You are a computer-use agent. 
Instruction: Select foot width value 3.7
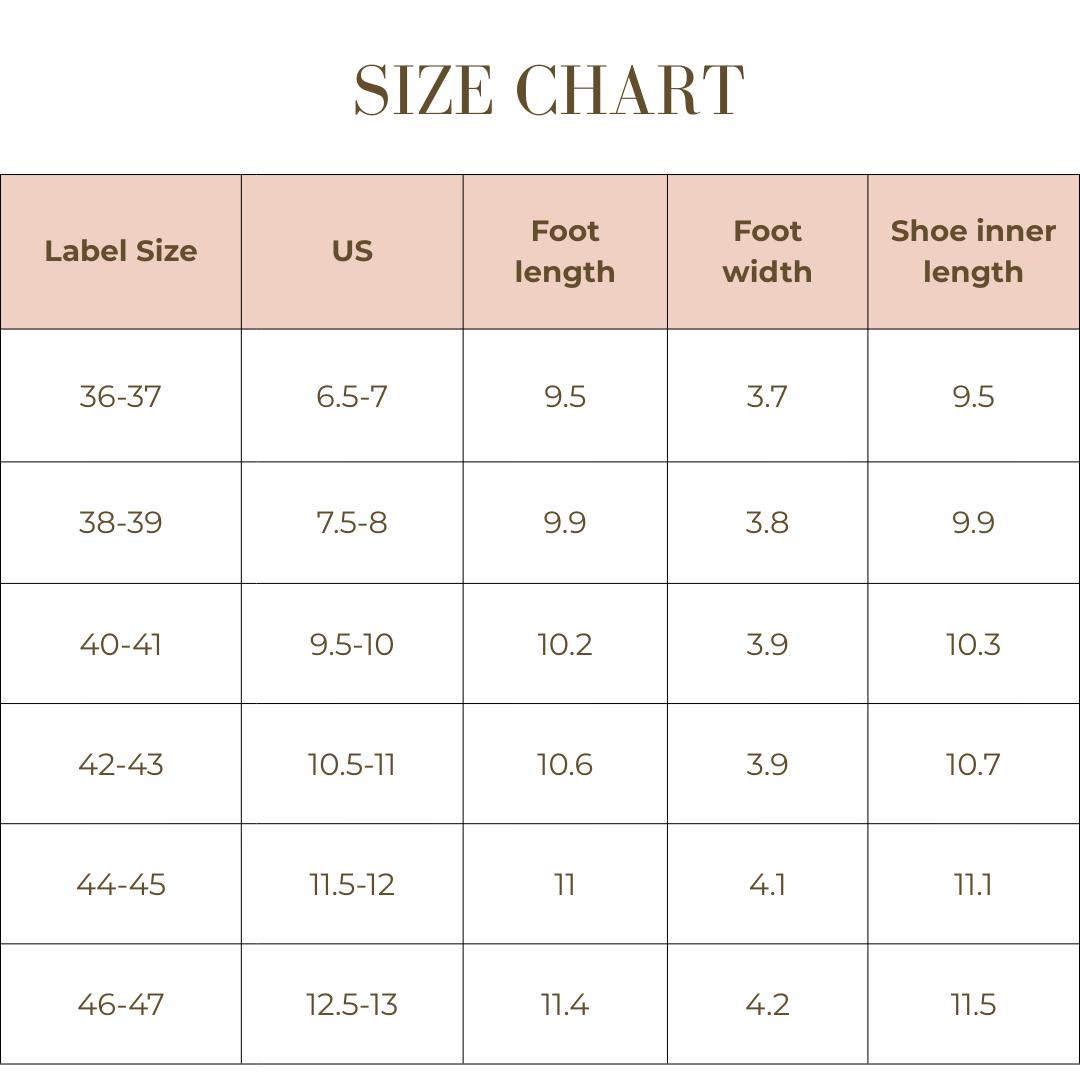(x=767, y=396)
